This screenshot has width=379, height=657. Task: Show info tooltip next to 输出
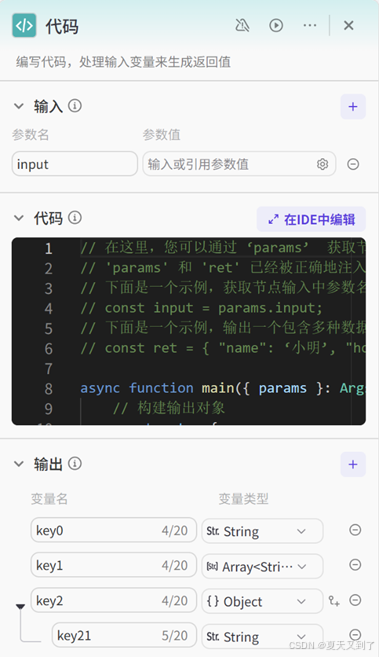75,463
